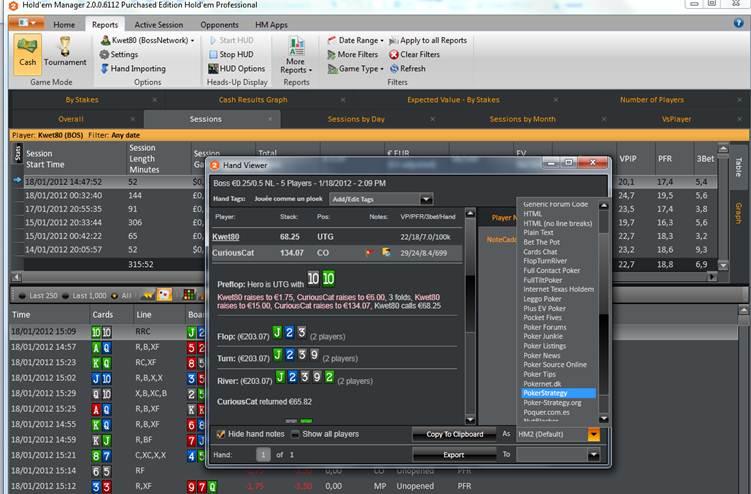Choose Plain Text in the format list
The width and height of the screenshot is (751, 494).
[x=538, y=232]
